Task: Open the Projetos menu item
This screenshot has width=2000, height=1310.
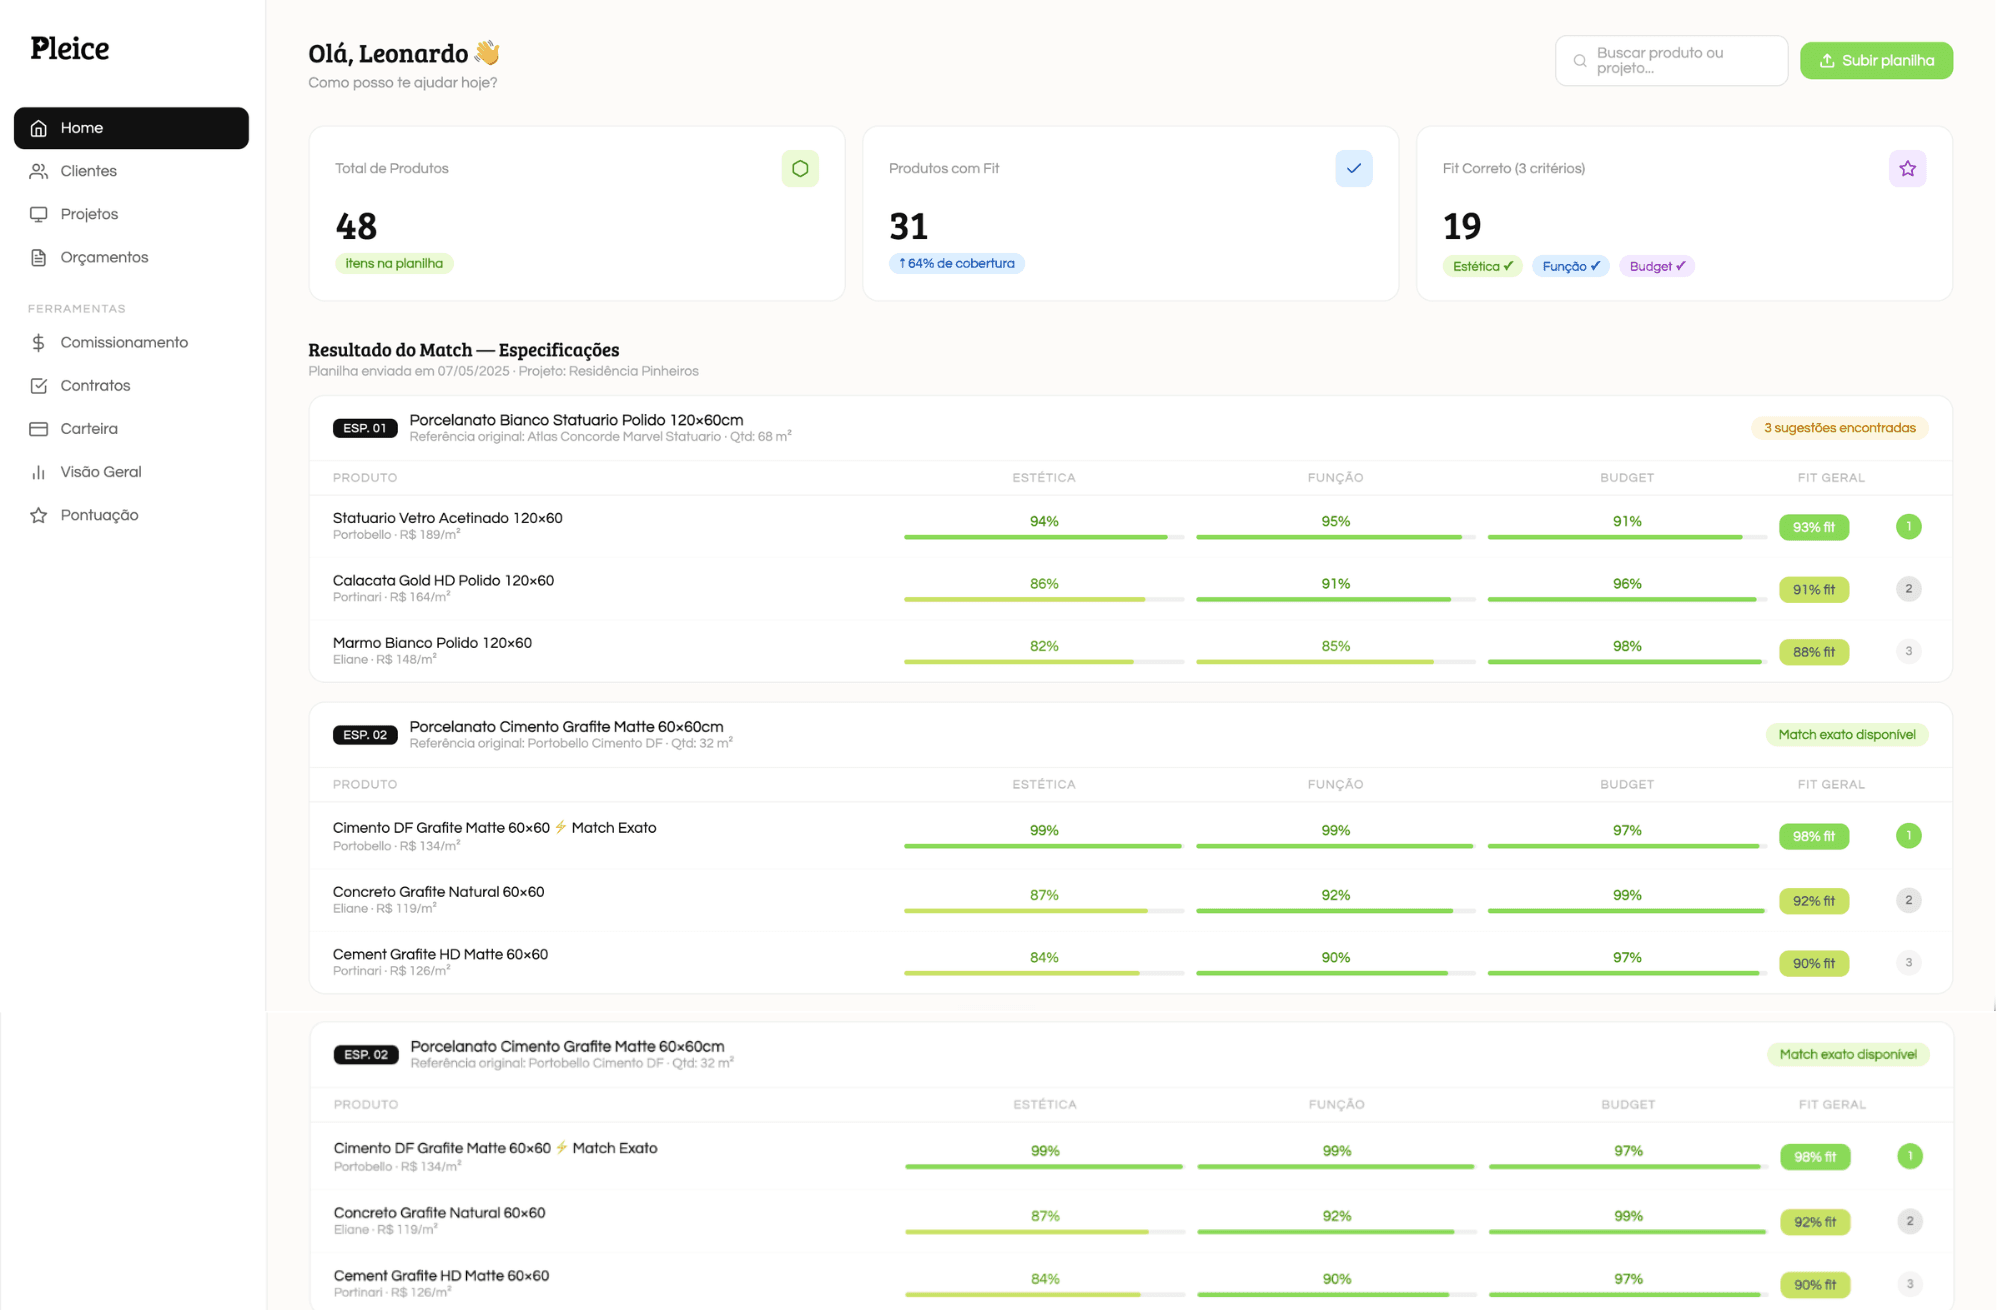Action: click(131, 214)
